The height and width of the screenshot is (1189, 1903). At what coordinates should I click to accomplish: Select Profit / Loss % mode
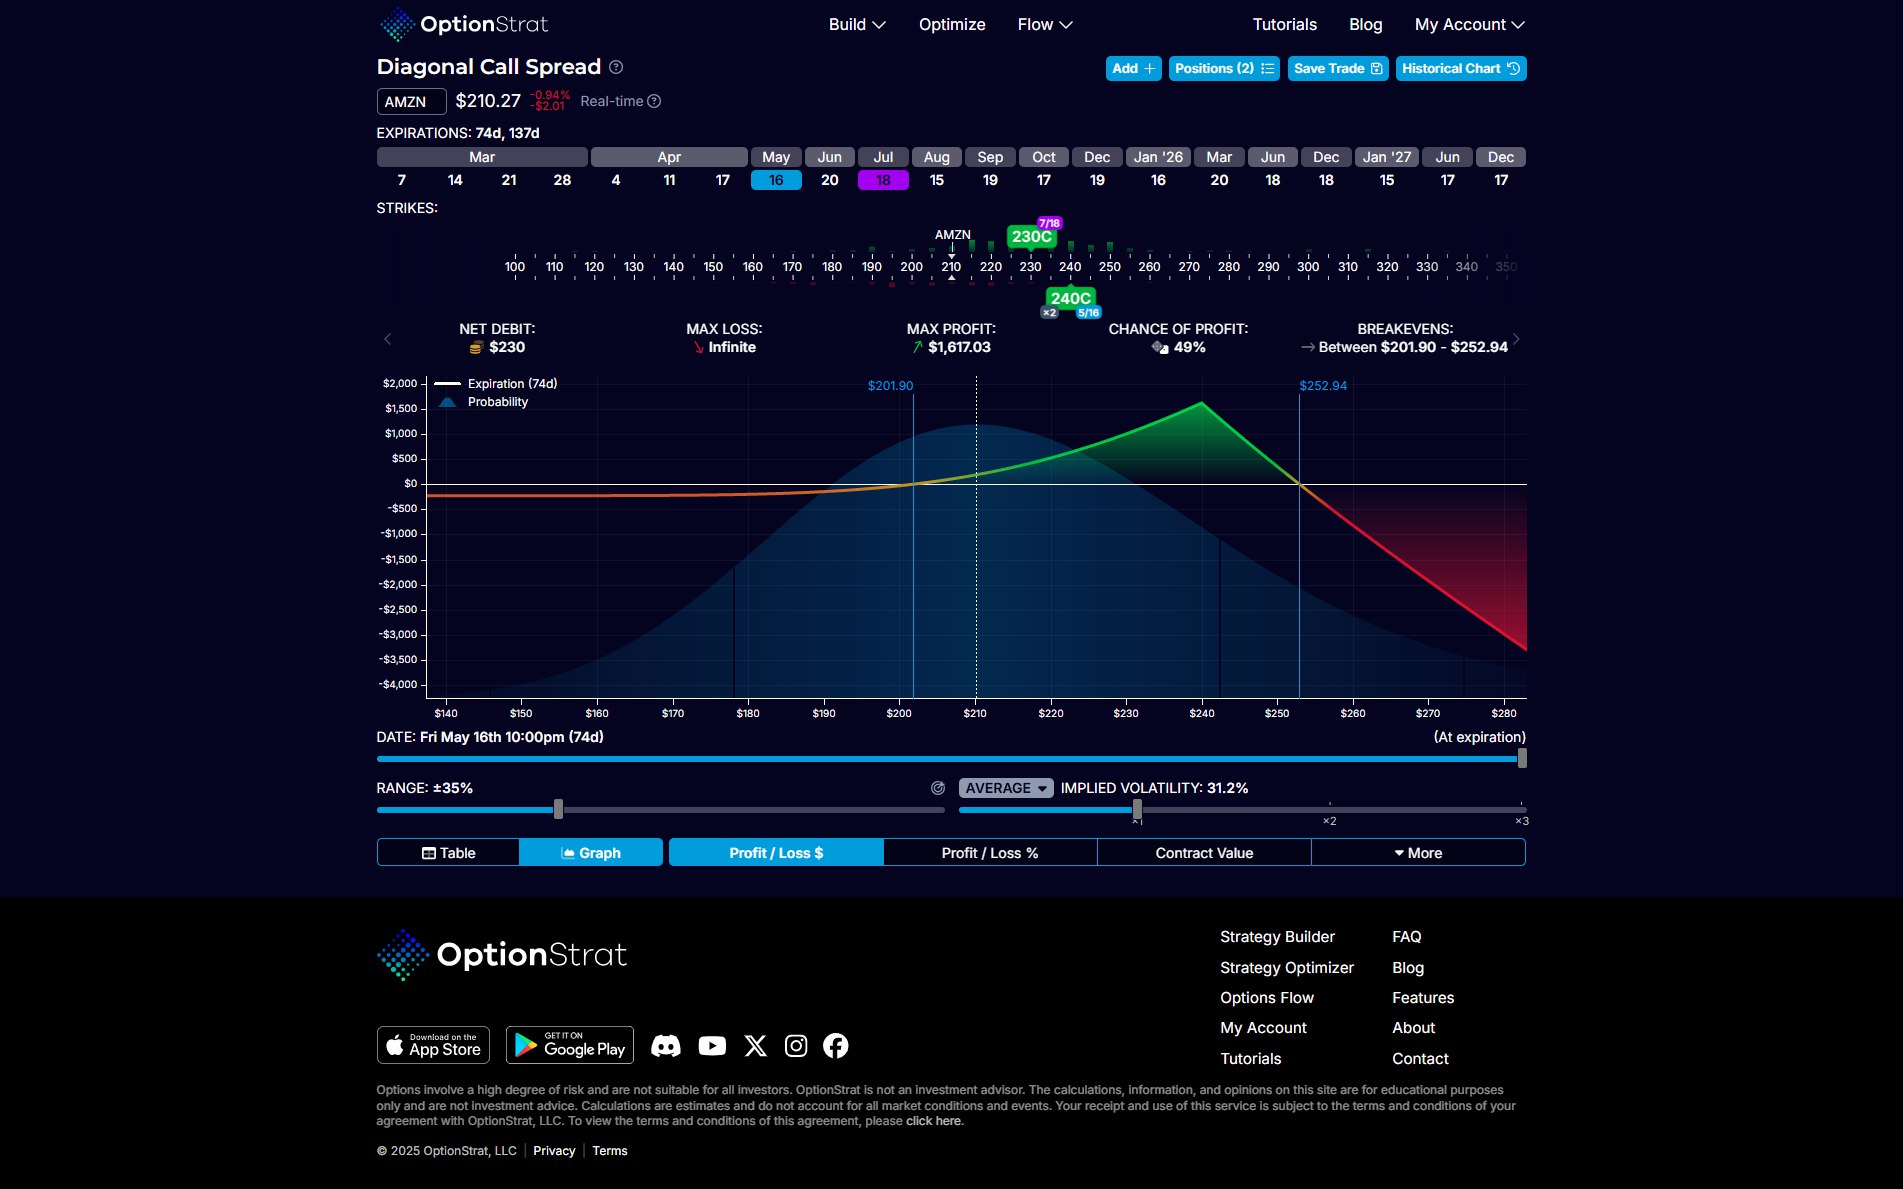pyautogui.click(x=989, y=853)
